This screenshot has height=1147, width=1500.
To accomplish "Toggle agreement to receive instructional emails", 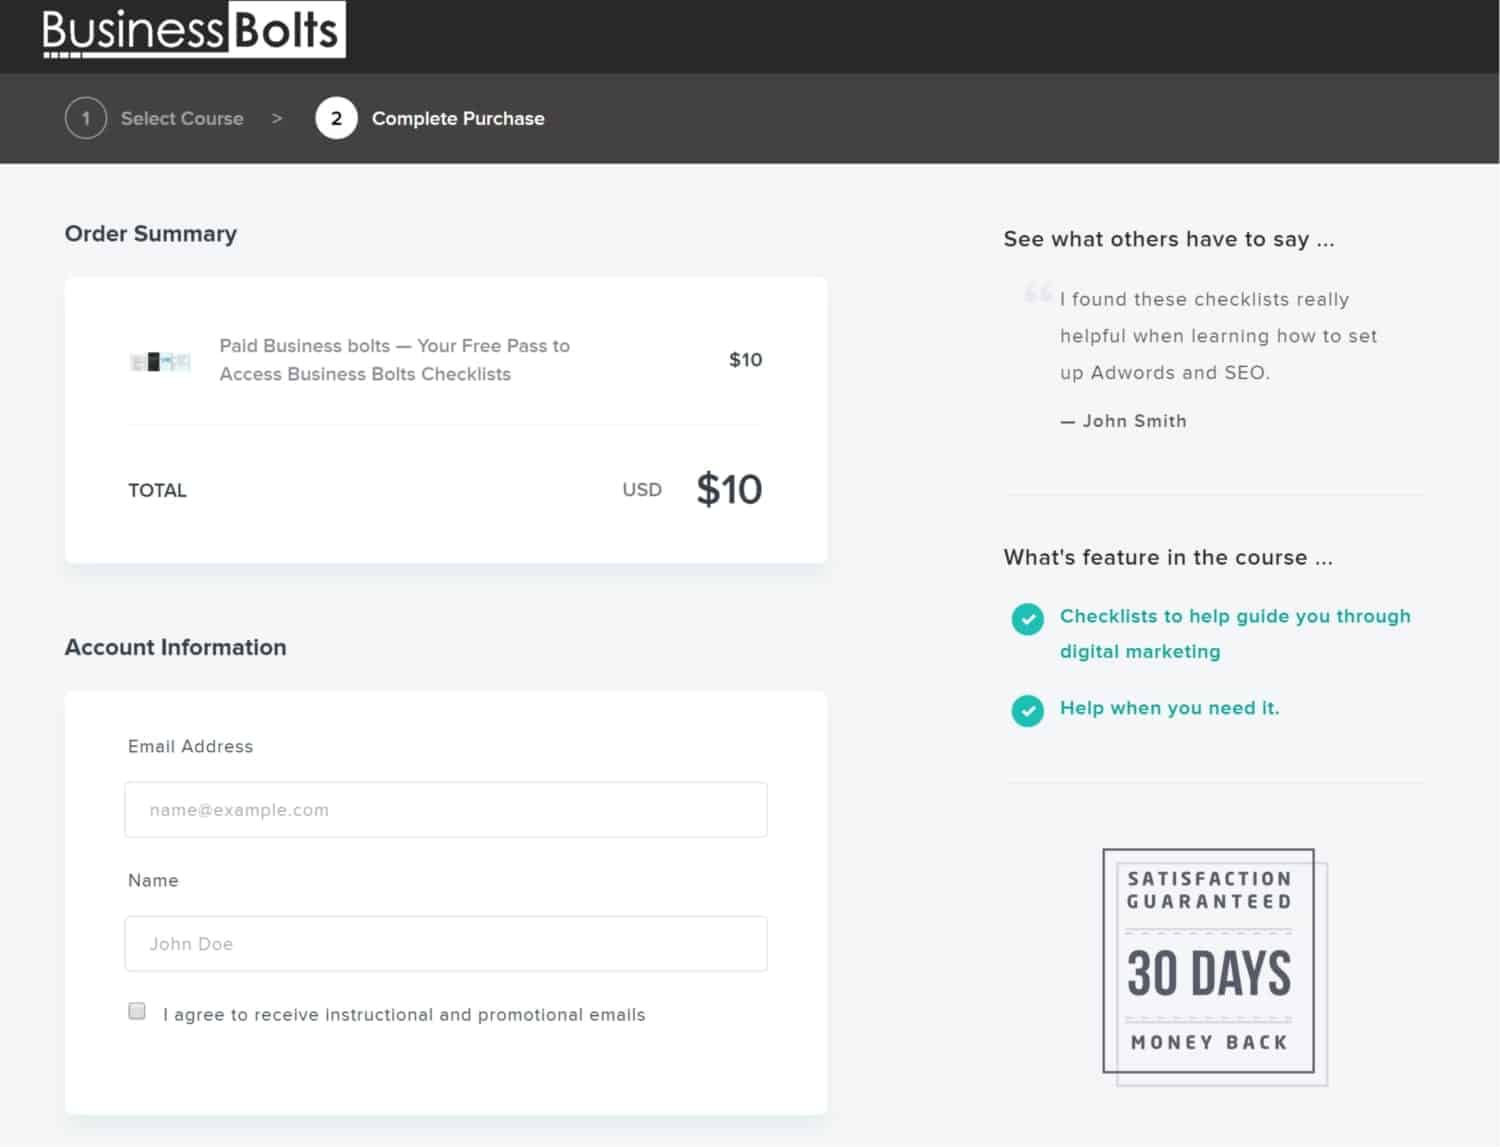I will coord(137,1011).
